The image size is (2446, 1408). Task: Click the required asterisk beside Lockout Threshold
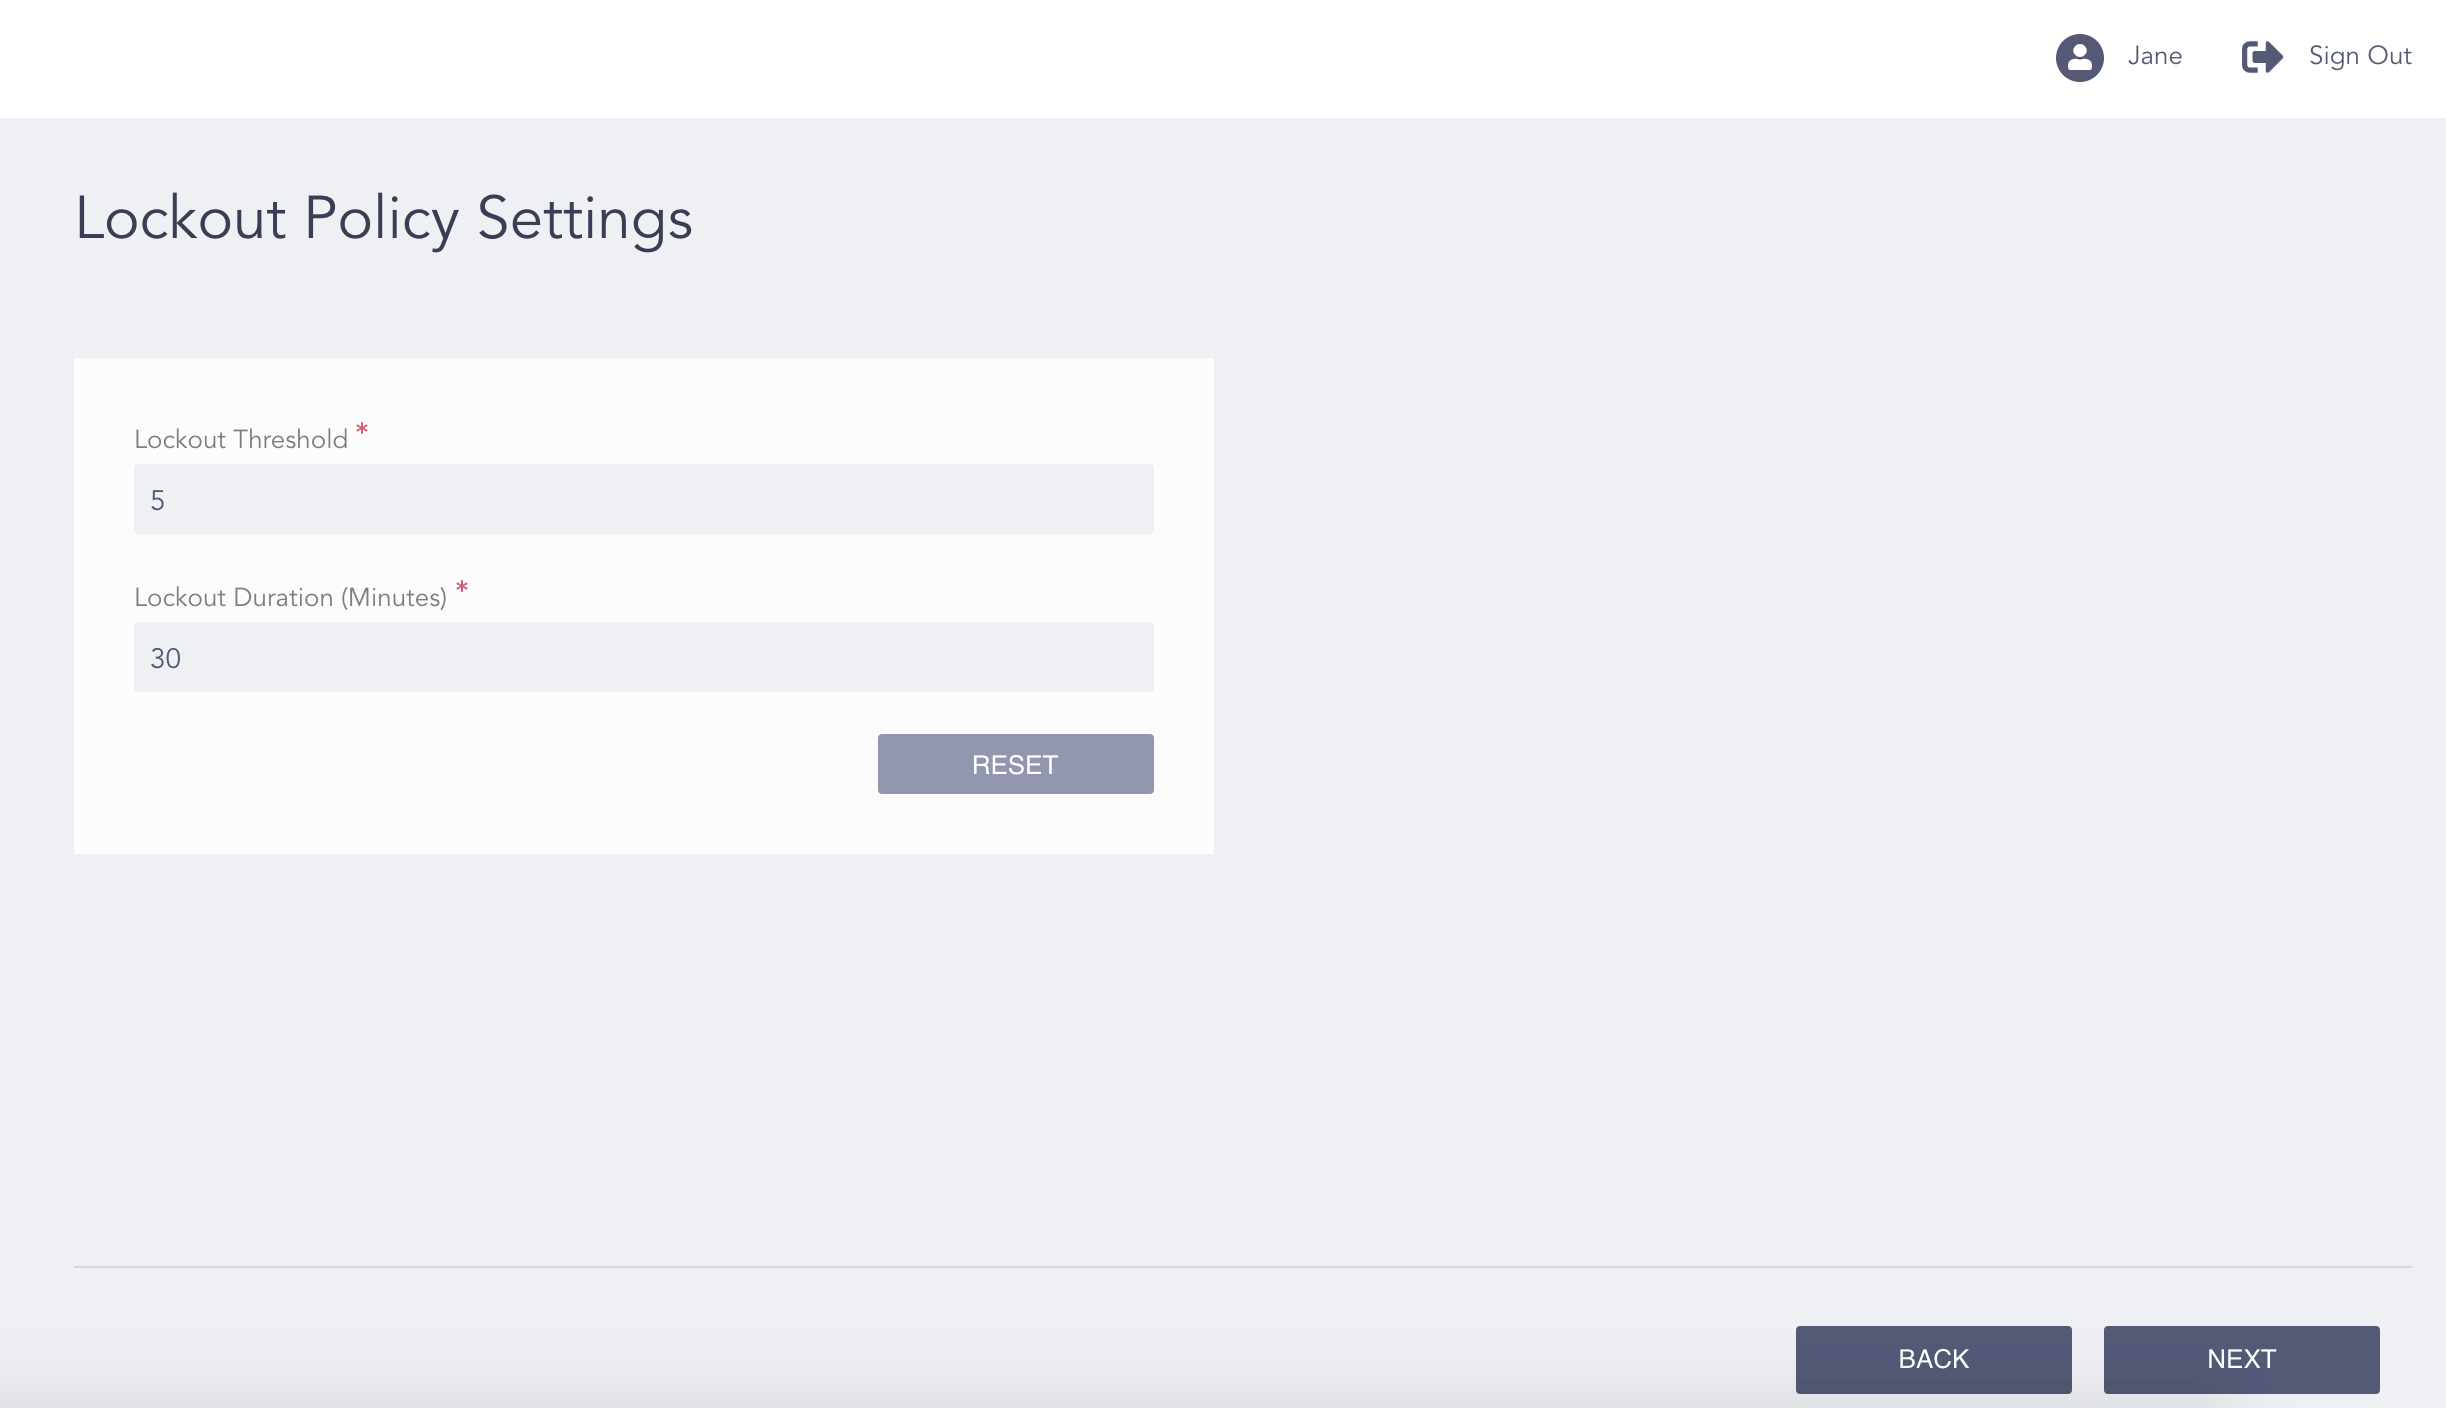point(362,431)
